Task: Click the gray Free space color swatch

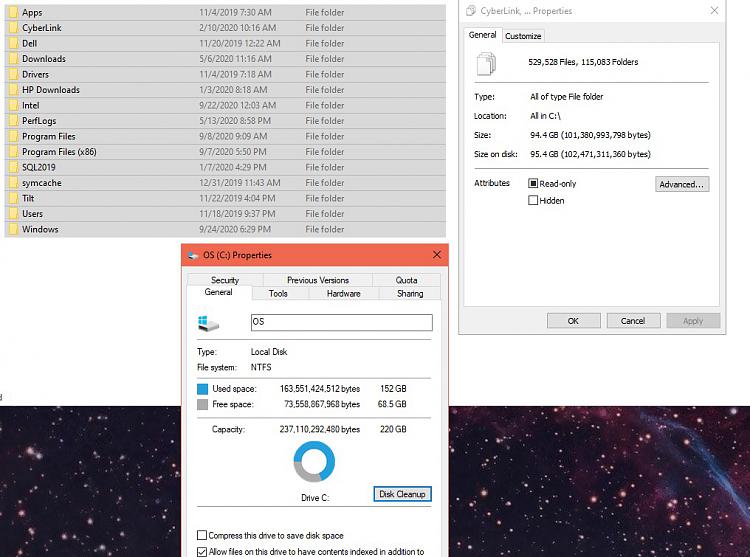Action: (x=203, y=404)
